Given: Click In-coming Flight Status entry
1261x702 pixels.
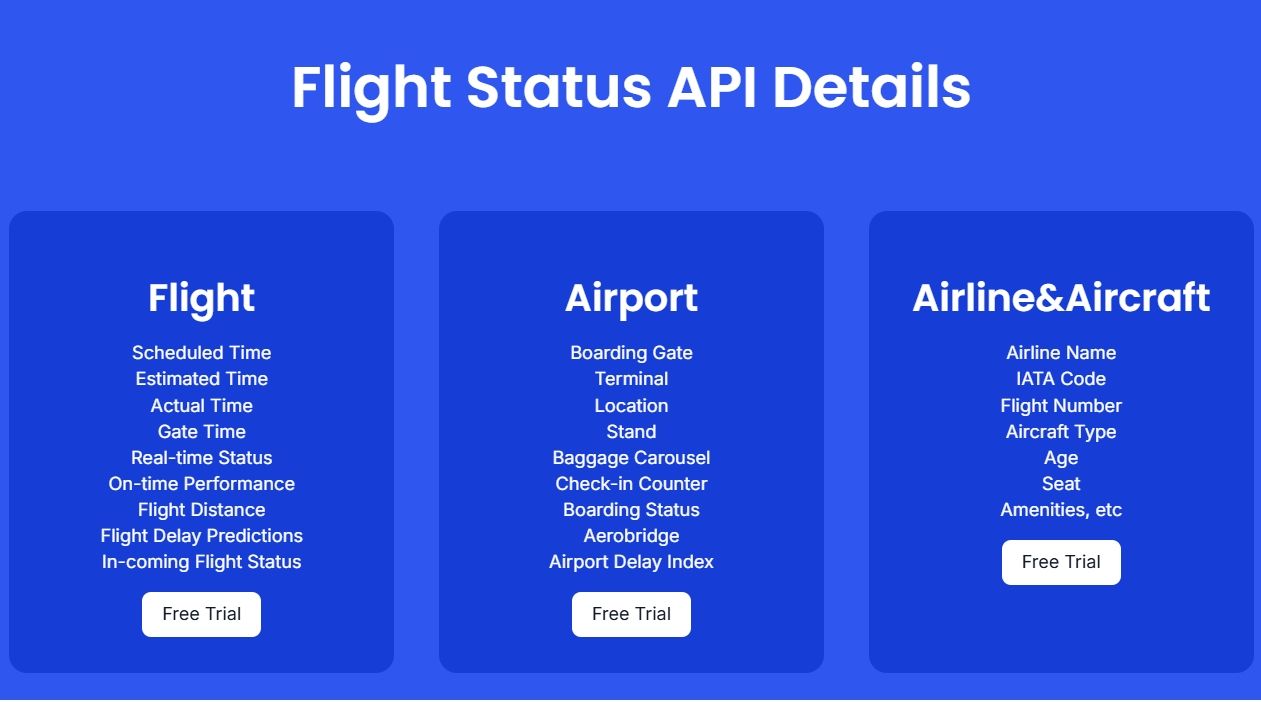Looking at the screenshot, I should pyautogui.click(x=201, y=561).
